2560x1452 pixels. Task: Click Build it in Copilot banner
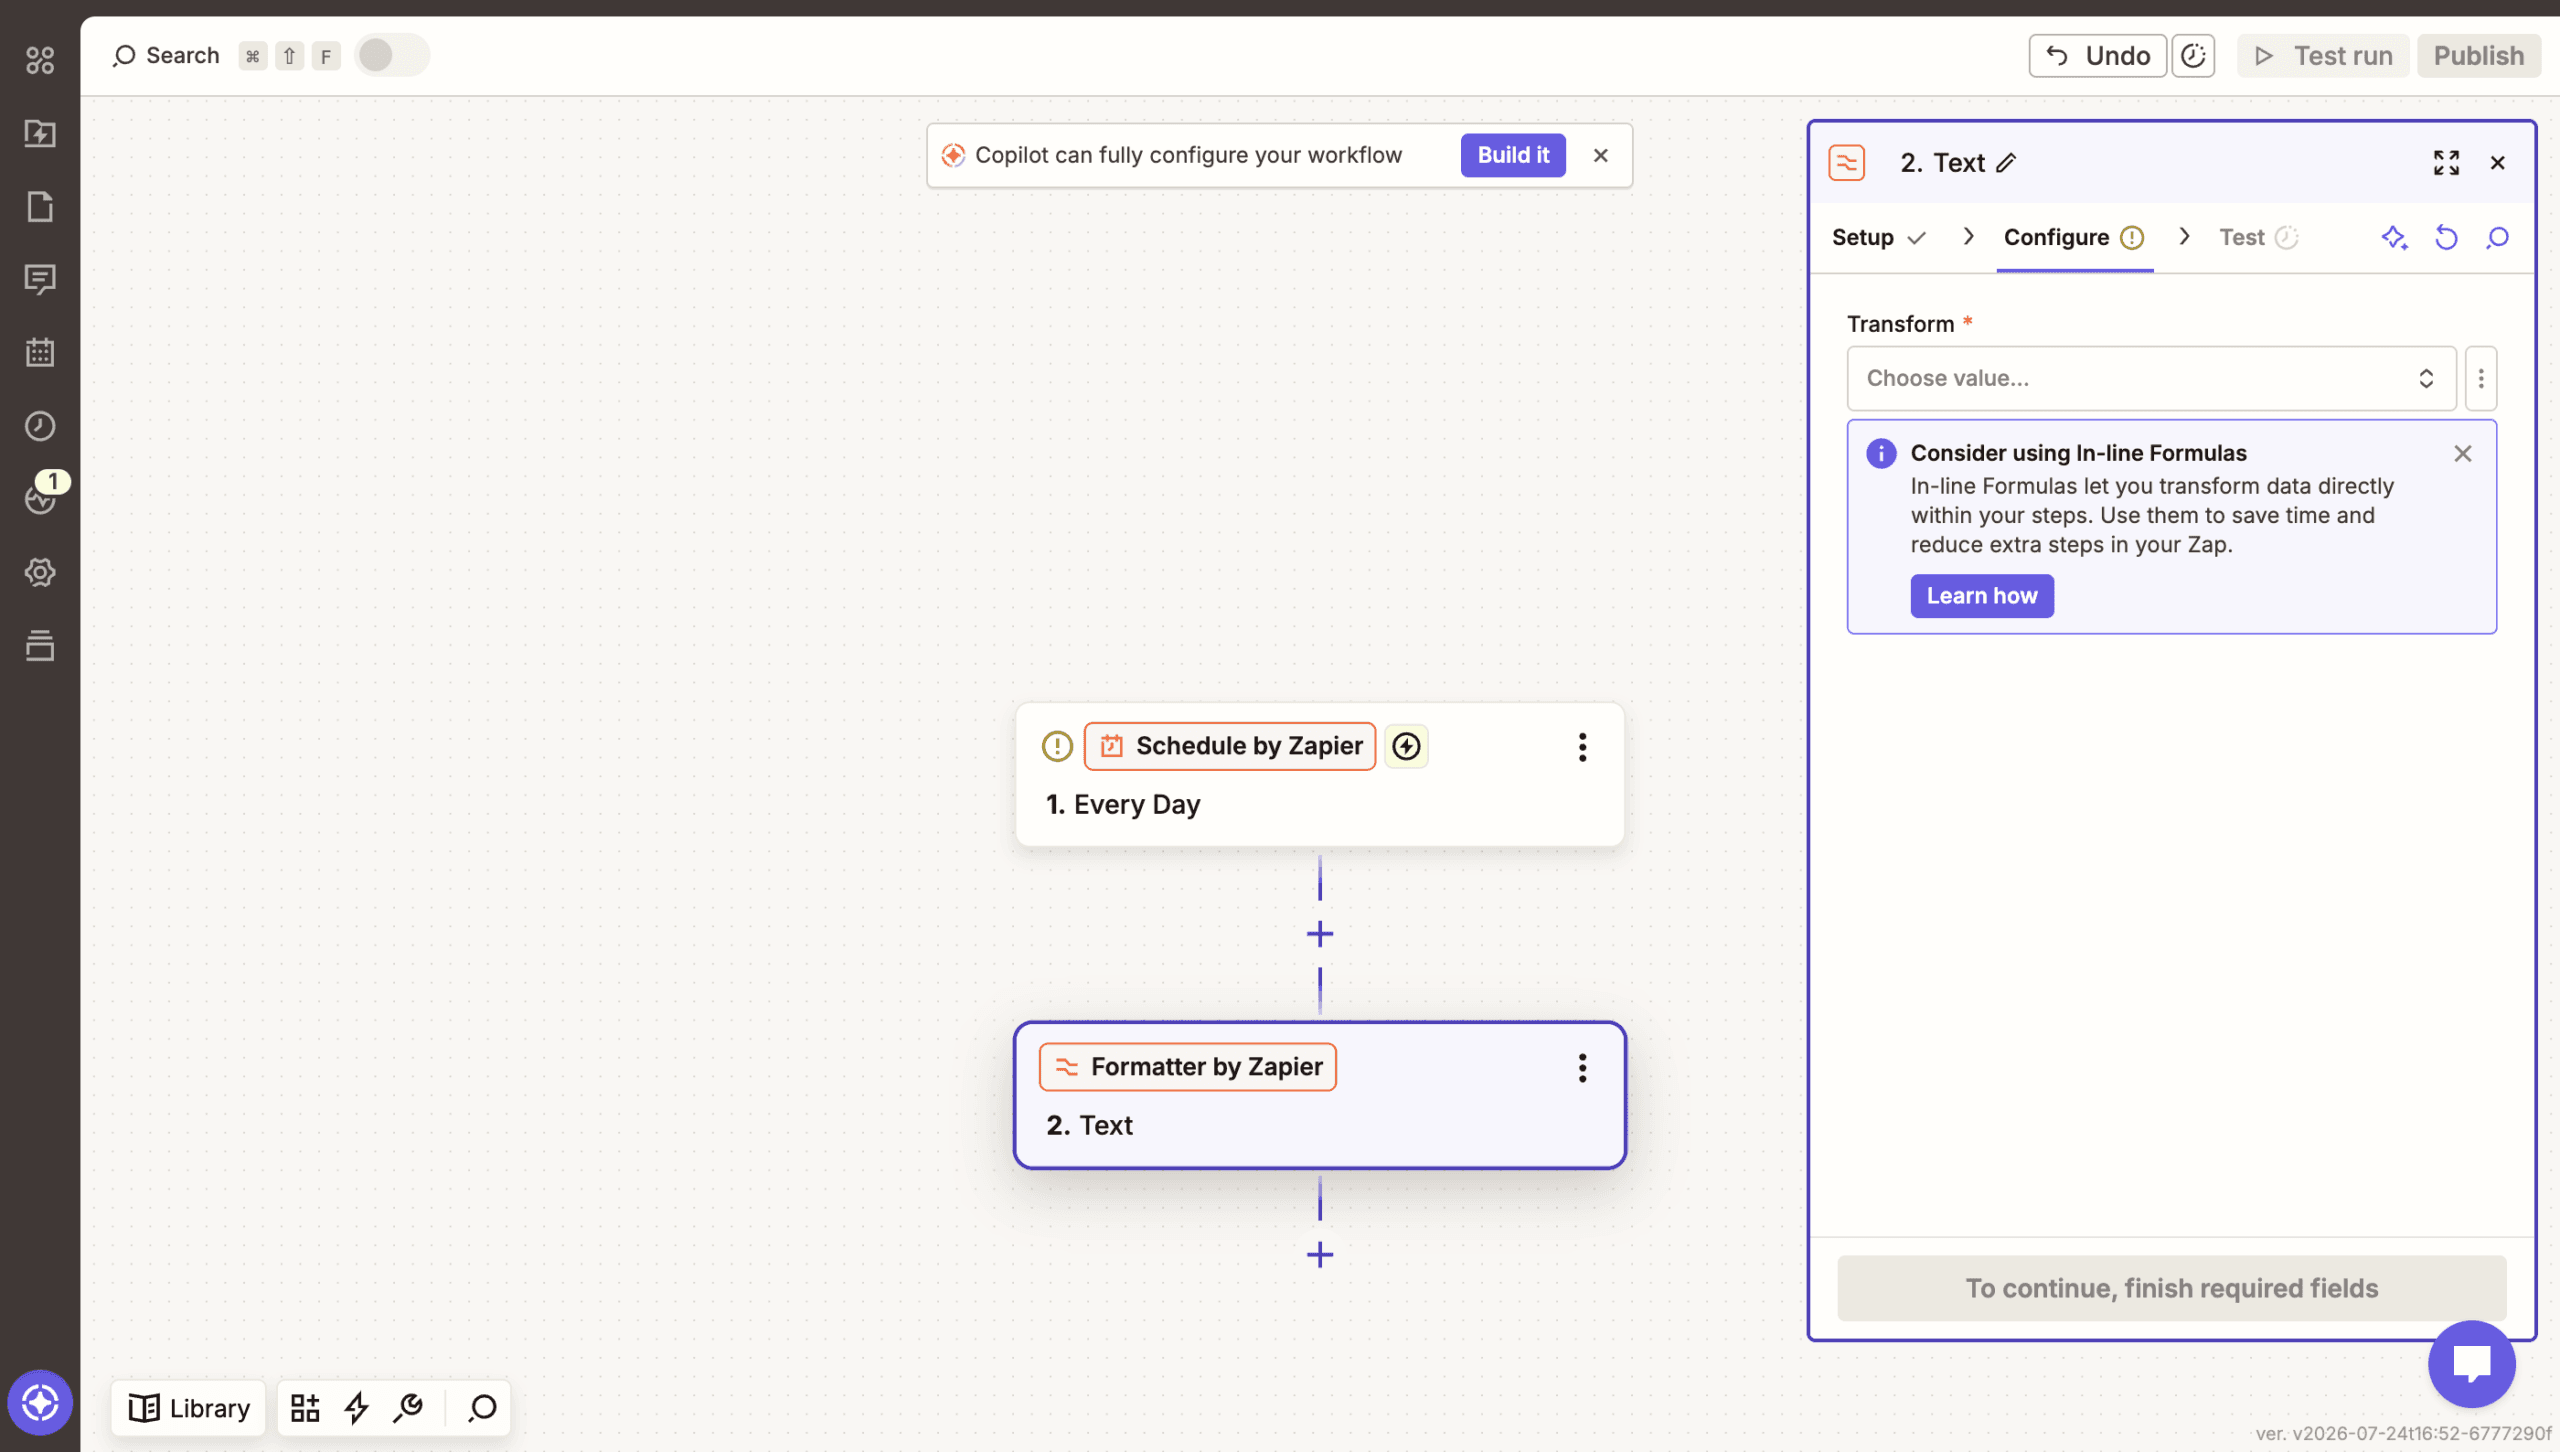1513,155
